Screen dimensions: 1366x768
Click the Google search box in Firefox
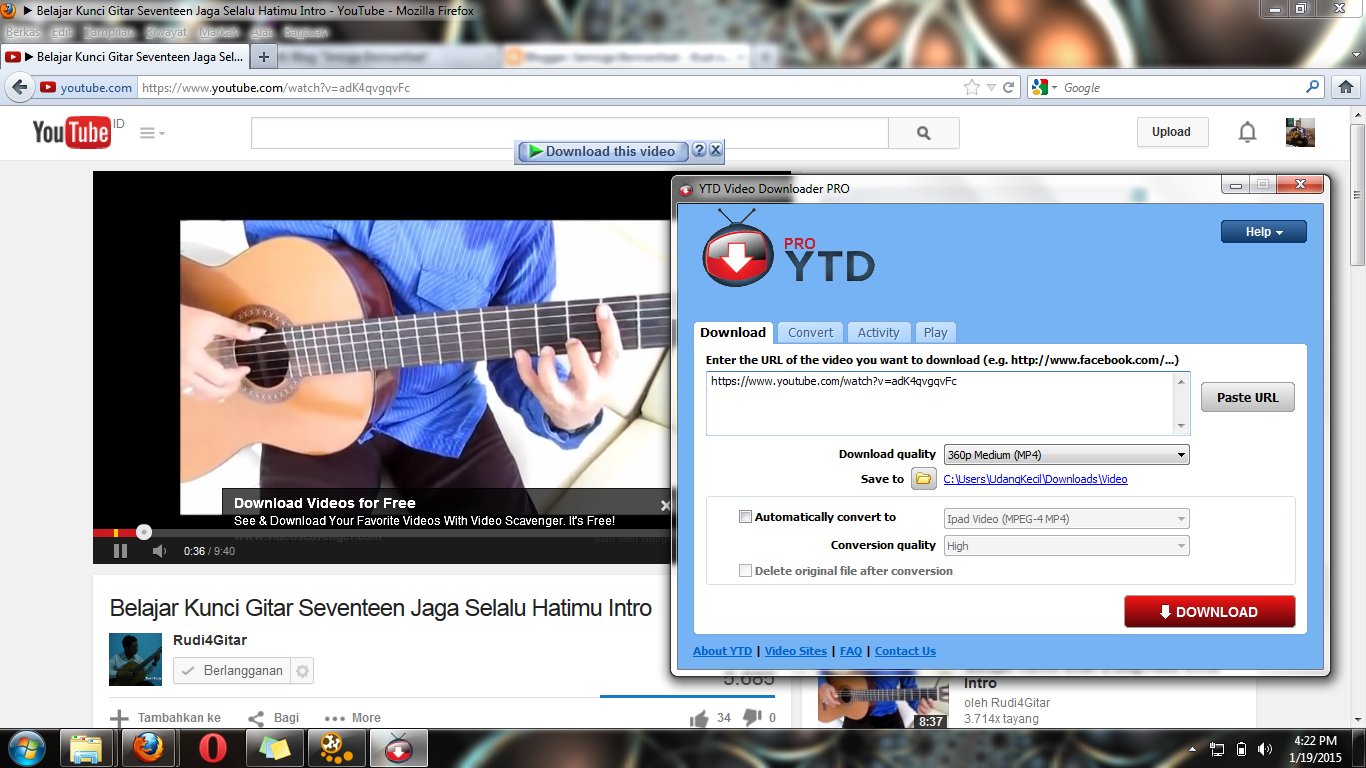click(x=1180, y=88)
